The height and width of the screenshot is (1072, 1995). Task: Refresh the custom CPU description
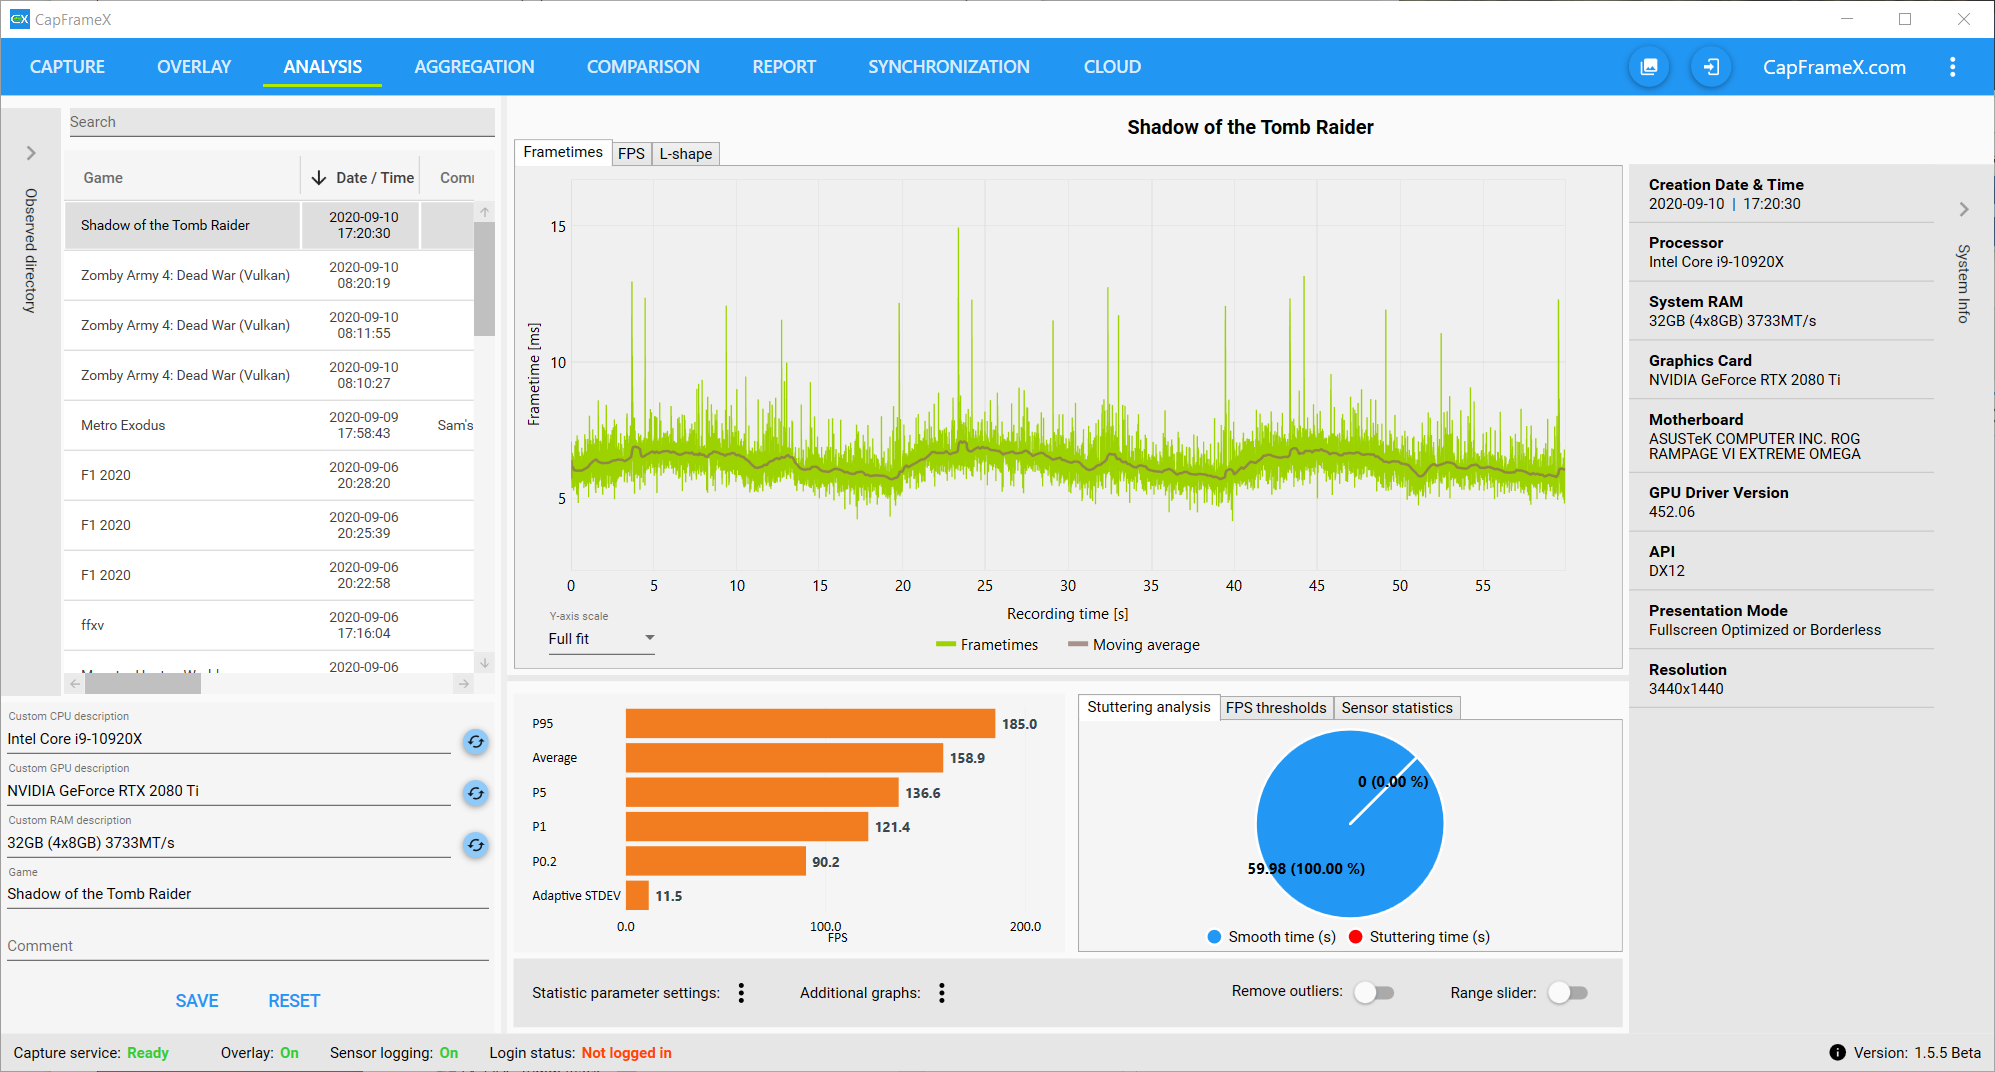coord(476,741)
